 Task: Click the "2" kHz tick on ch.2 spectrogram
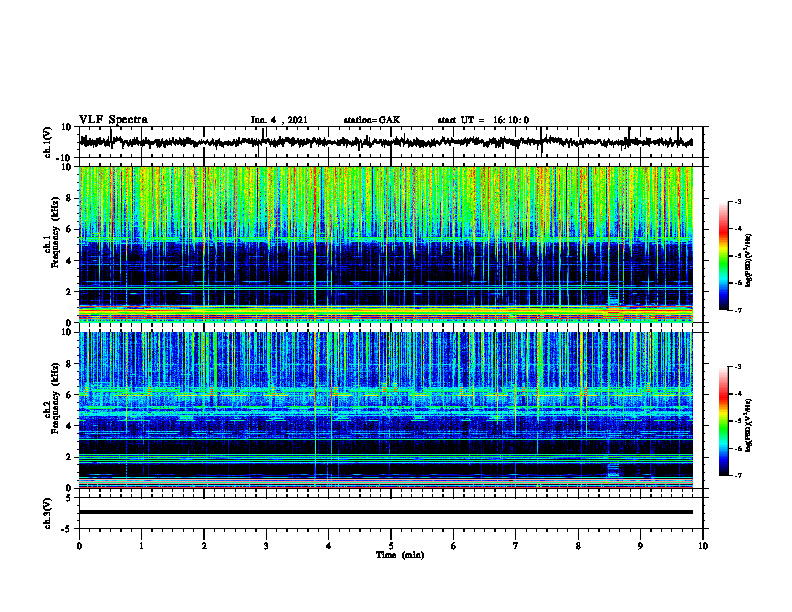pyautogui.click(x=70, y=457)
